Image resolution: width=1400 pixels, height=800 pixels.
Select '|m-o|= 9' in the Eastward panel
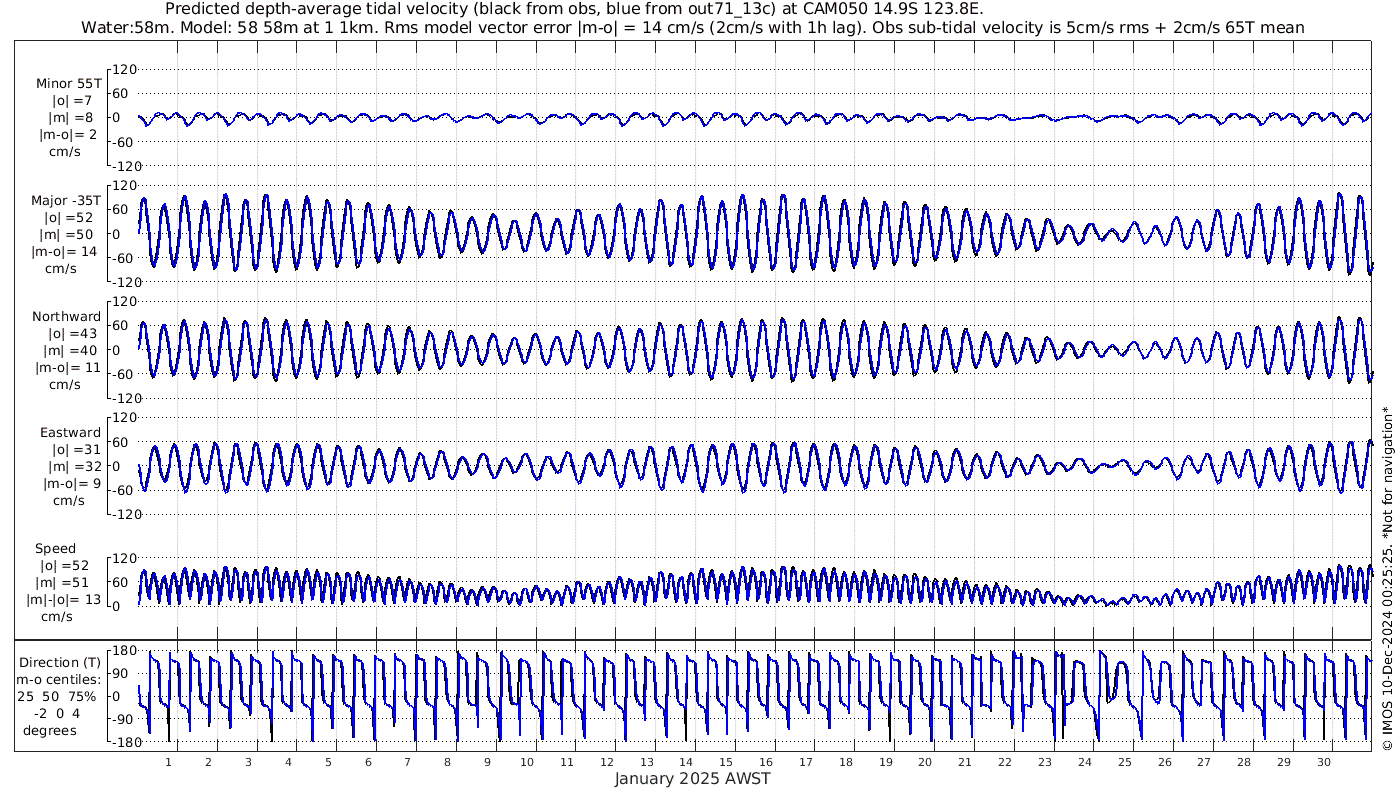tap(72, 484)
